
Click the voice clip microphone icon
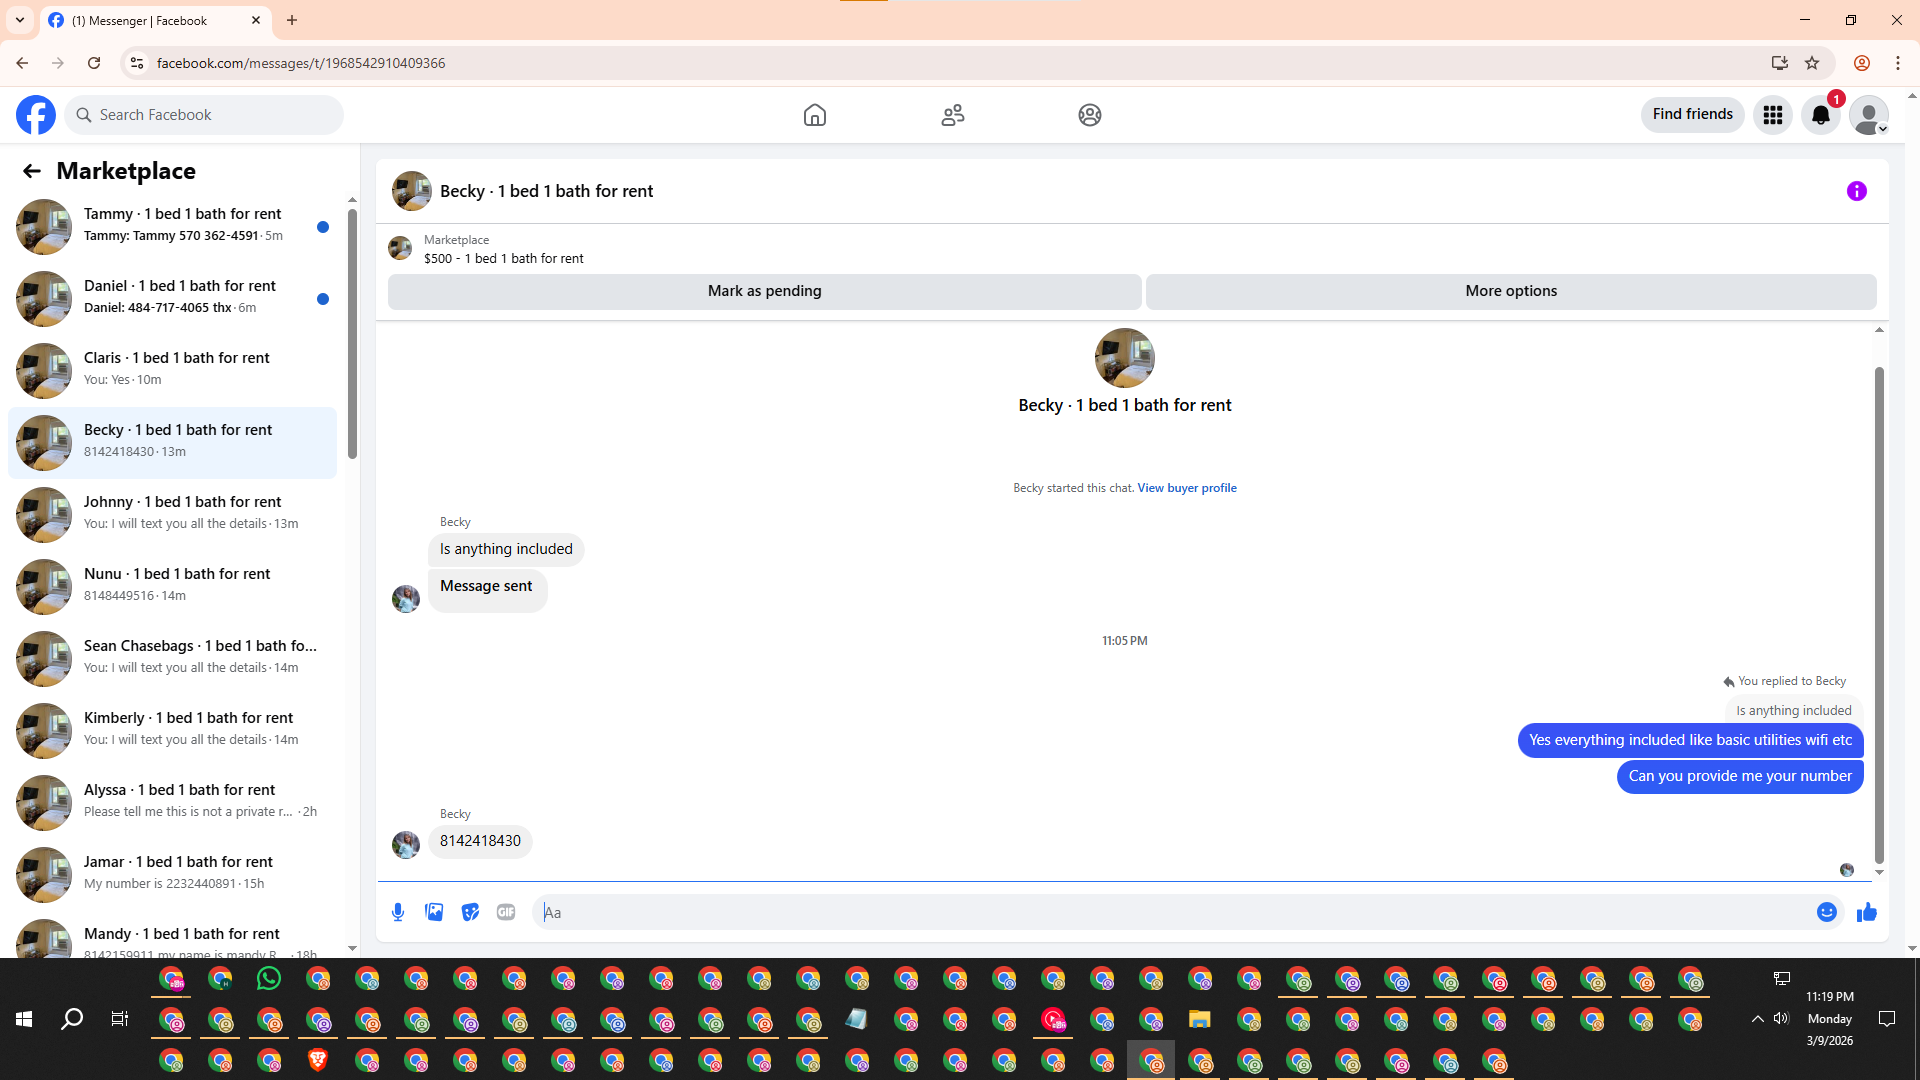[398, 912]
